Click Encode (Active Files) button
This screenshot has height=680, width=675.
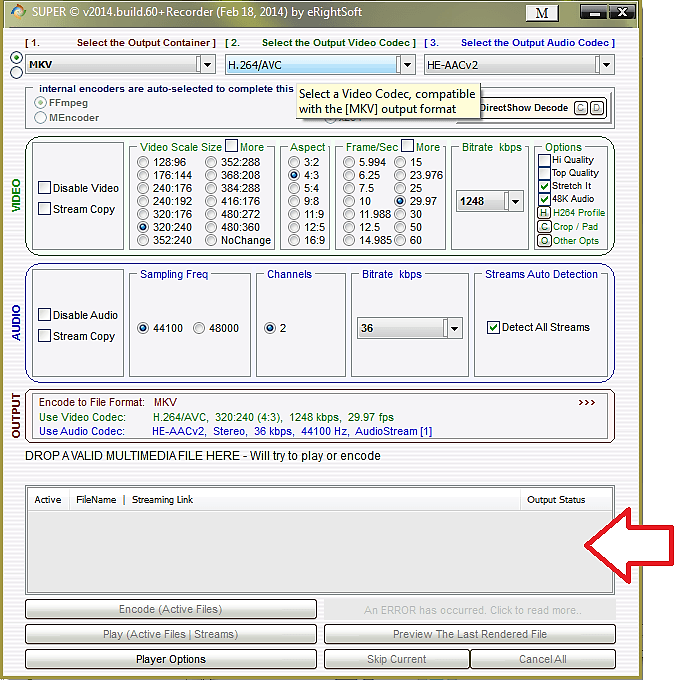pyautogui.click(x=171, y=609)
